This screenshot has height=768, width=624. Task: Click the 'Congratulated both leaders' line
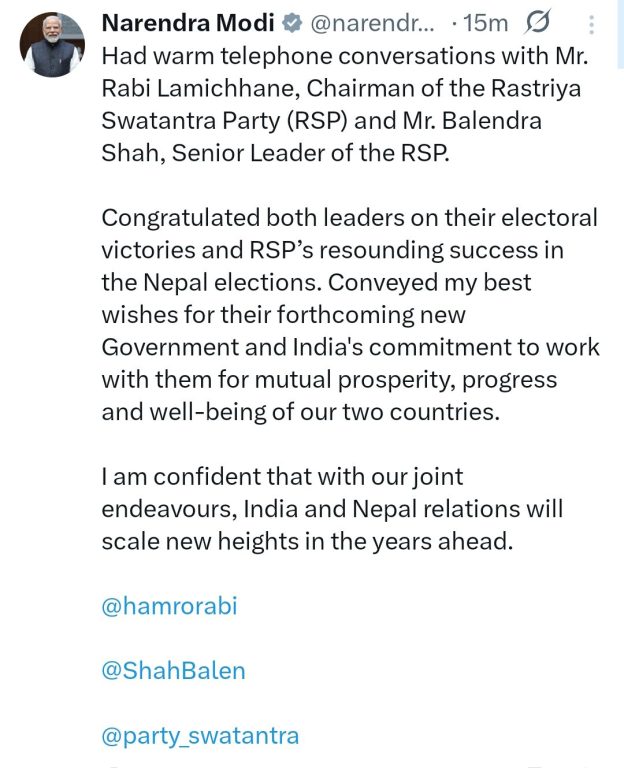tap(349, 217)
